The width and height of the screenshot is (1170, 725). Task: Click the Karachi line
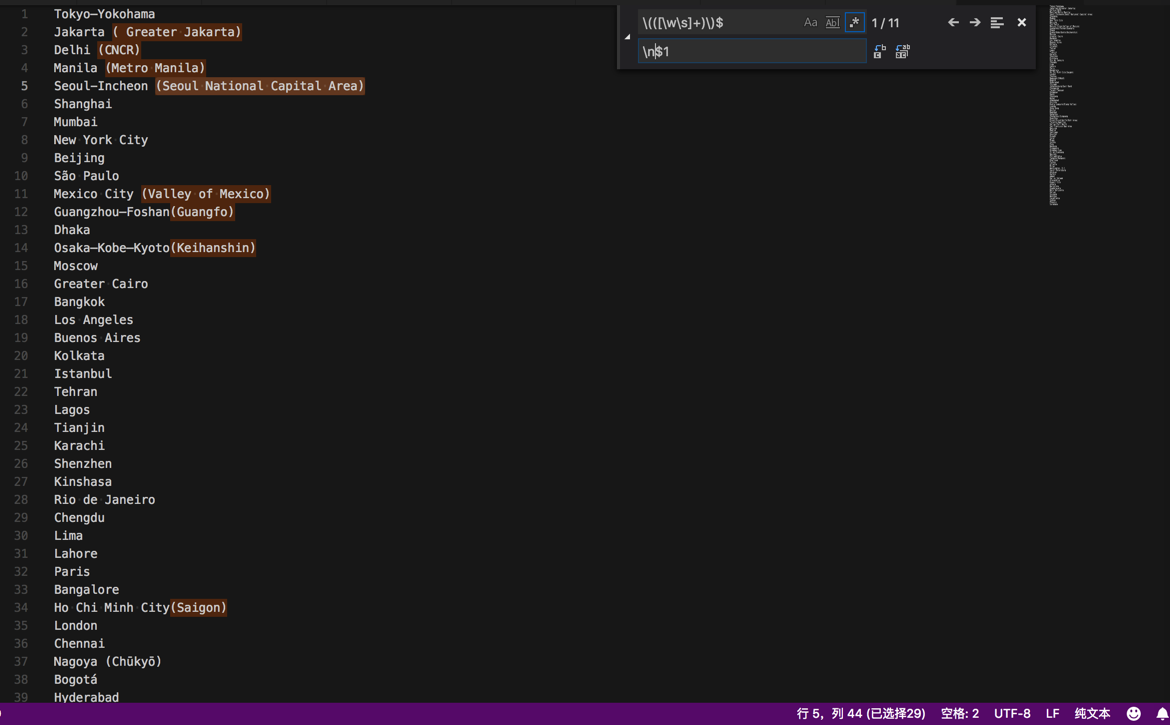pyautogui.click(x=79, y=445)
